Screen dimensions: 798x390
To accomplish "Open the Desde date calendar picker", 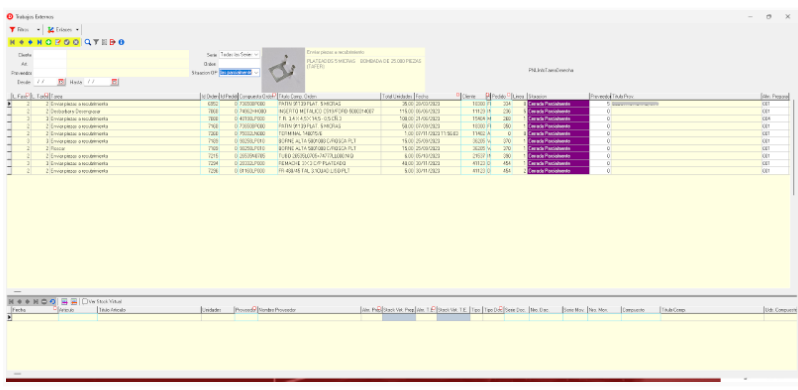I will tap(61, 82).
